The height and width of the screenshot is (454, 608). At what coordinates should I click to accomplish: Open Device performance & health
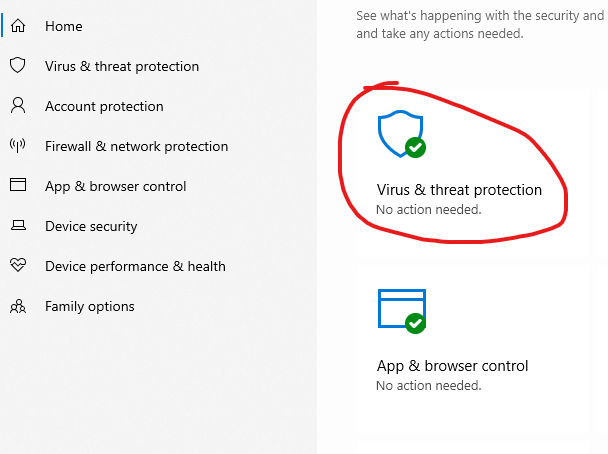(135, 266)
